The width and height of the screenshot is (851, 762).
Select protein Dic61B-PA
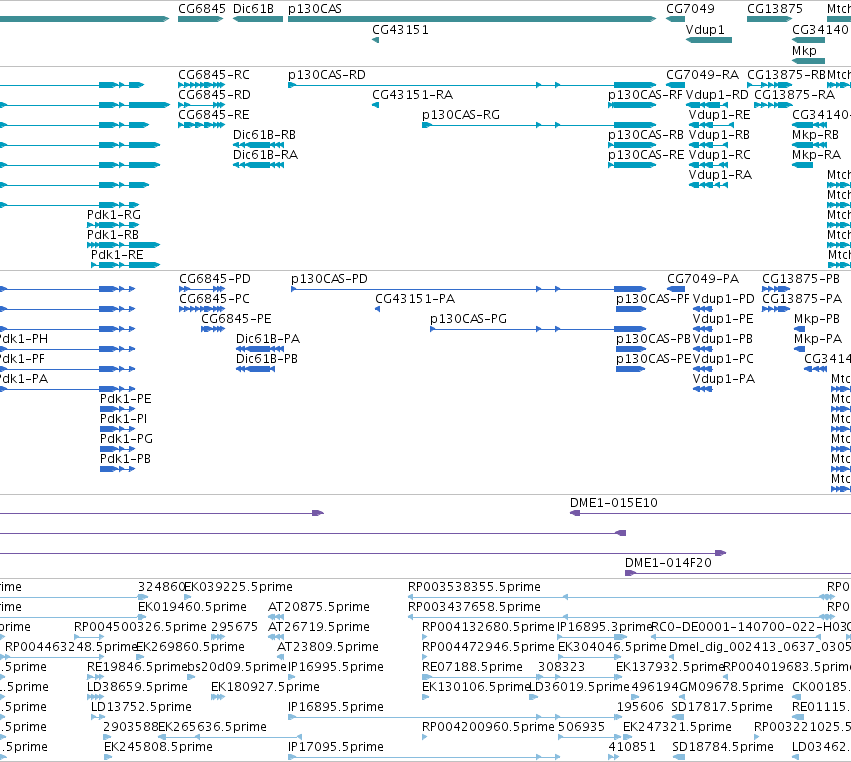(260, 349)
